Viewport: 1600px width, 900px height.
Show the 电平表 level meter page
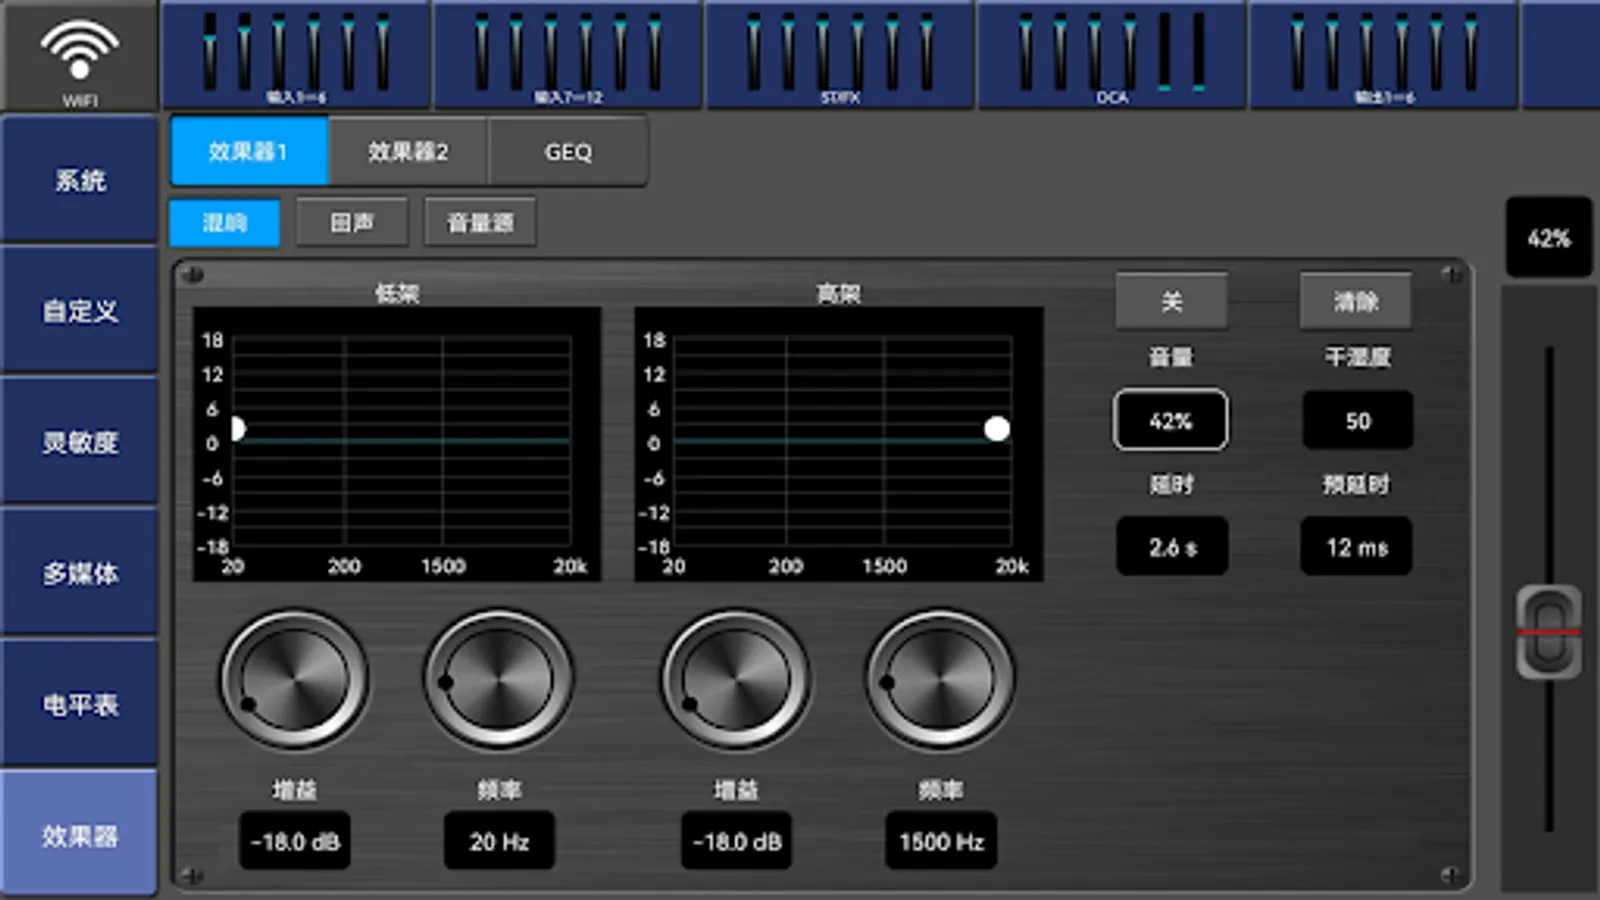[79, 704]
